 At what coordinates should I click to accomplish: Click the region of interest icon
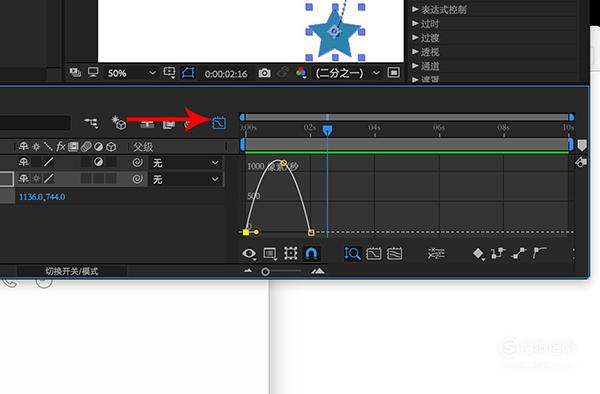pos(393,72)
